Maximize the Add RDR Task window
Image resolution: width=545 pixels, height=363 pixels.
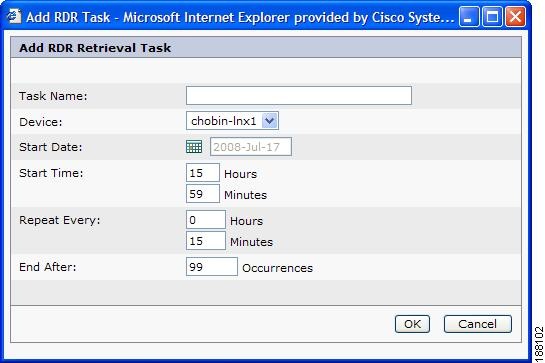pyautogui.click(x=492, y=17)
